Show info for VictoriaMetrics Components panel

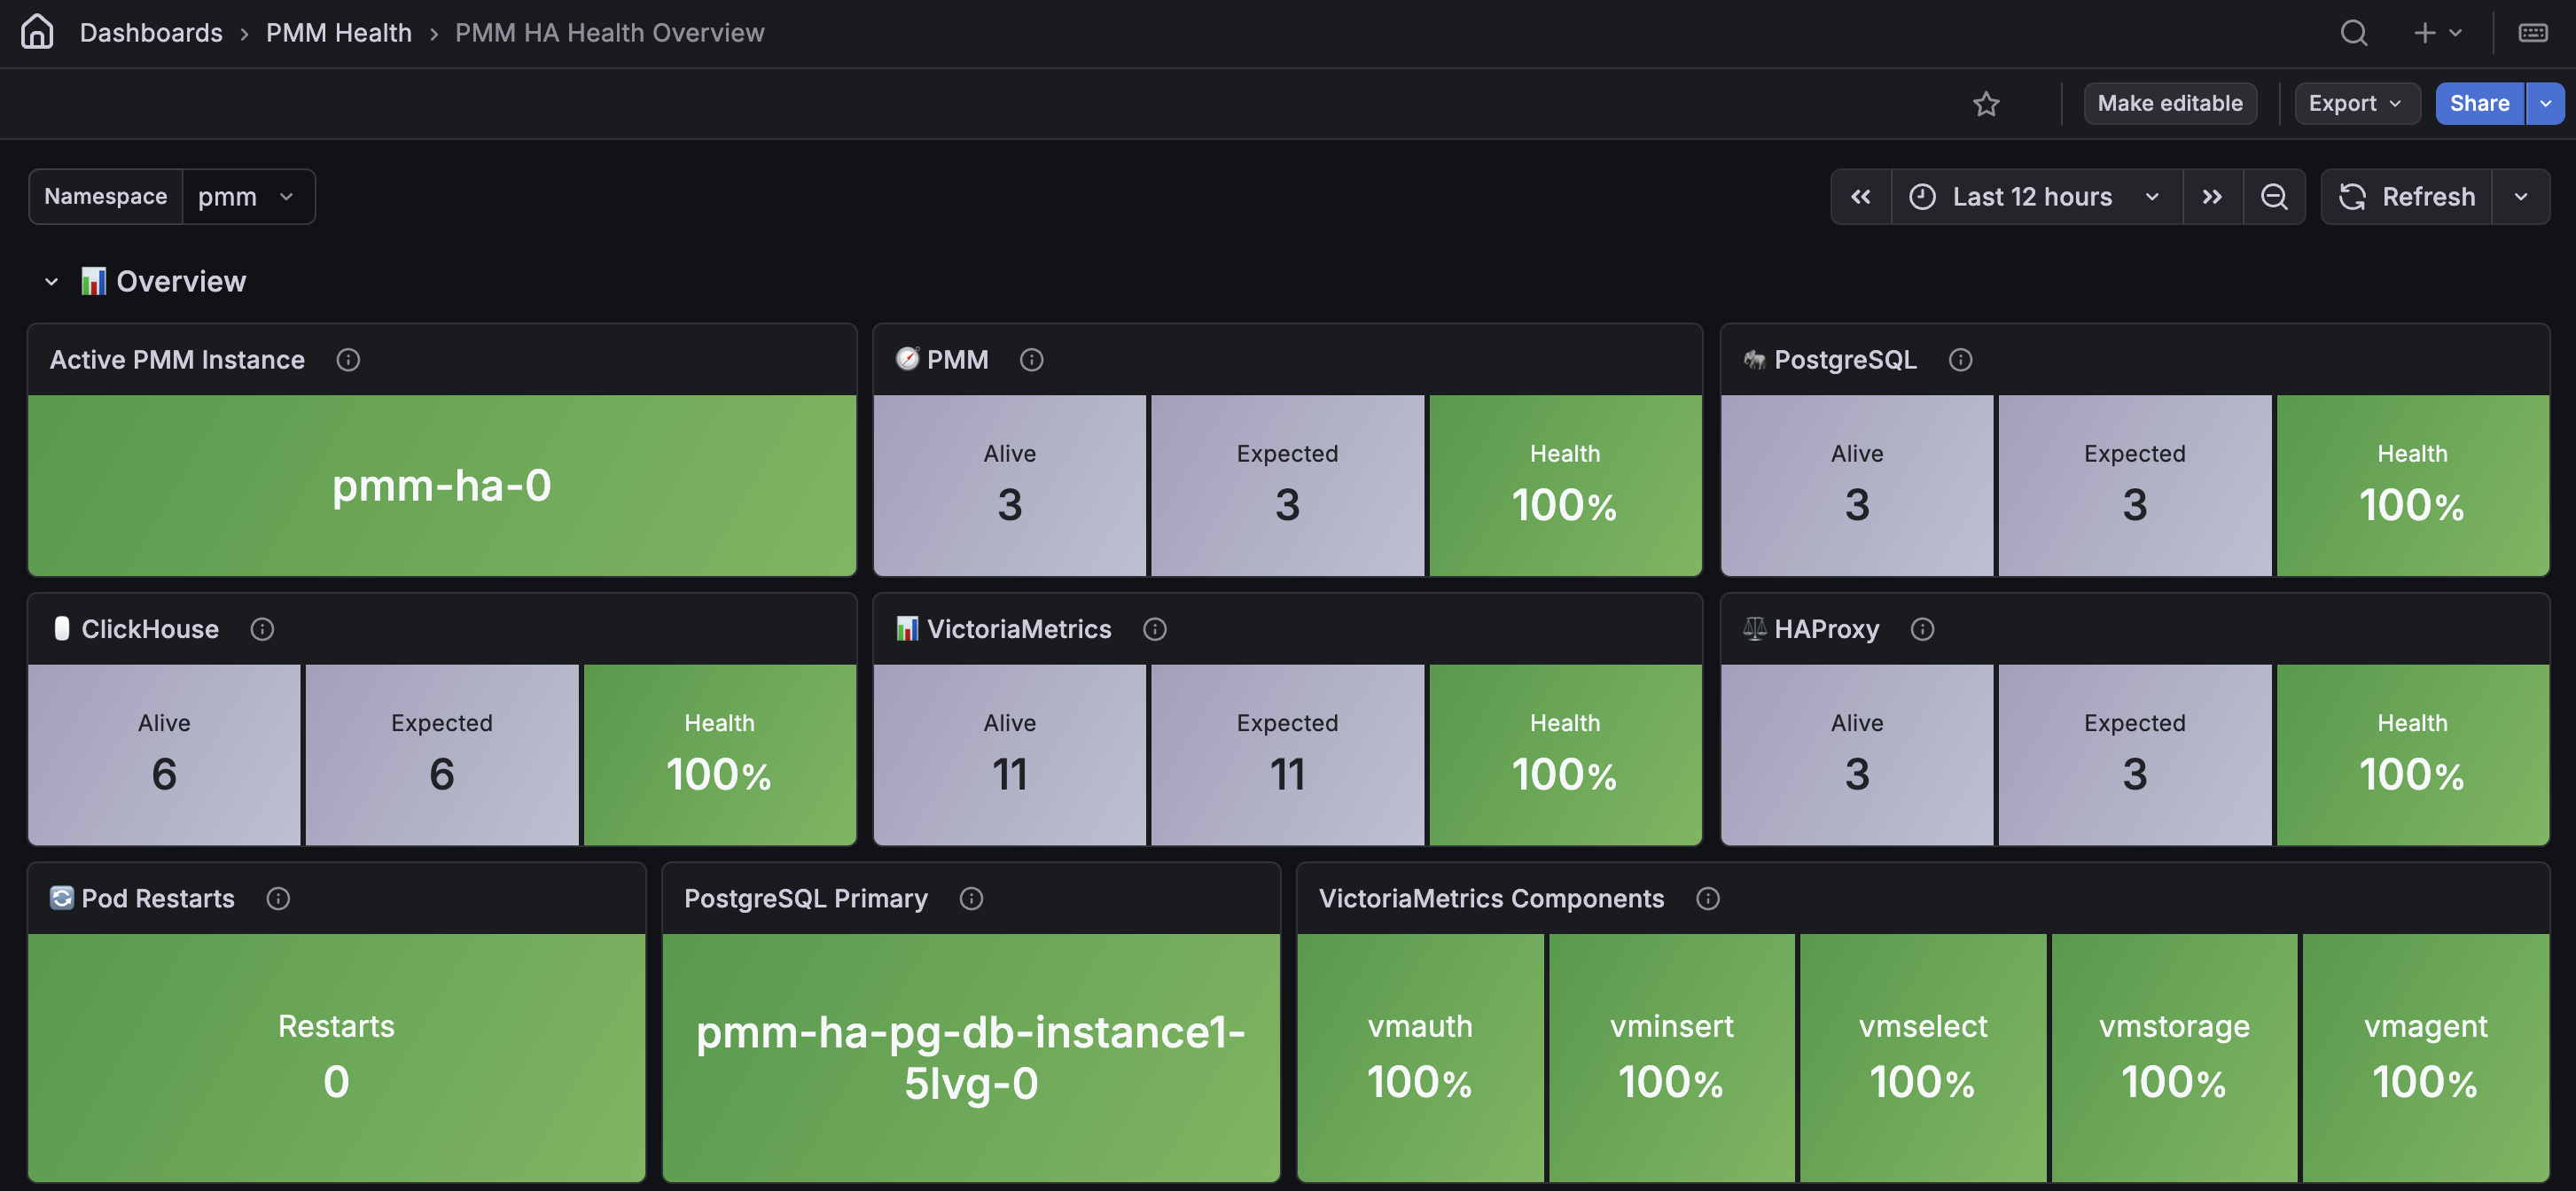(1708, 899)
